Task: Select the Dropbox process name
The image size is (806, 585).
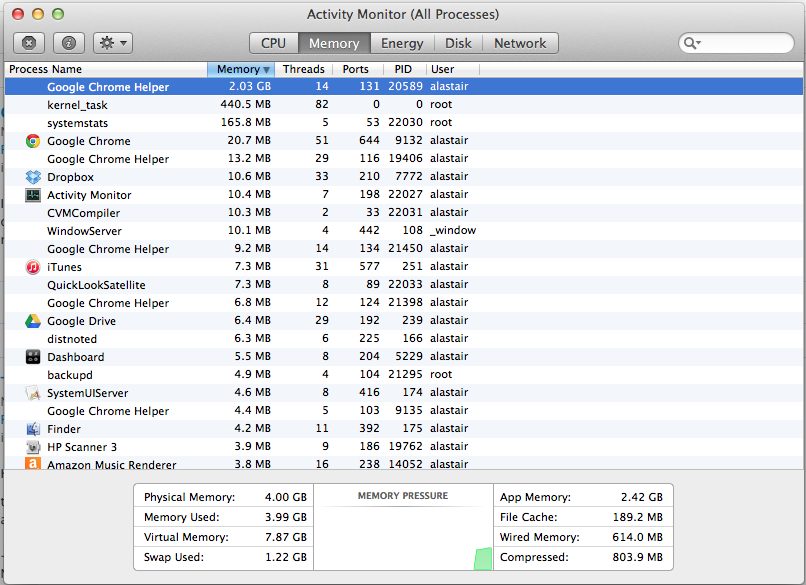Action: click(70, 177)
